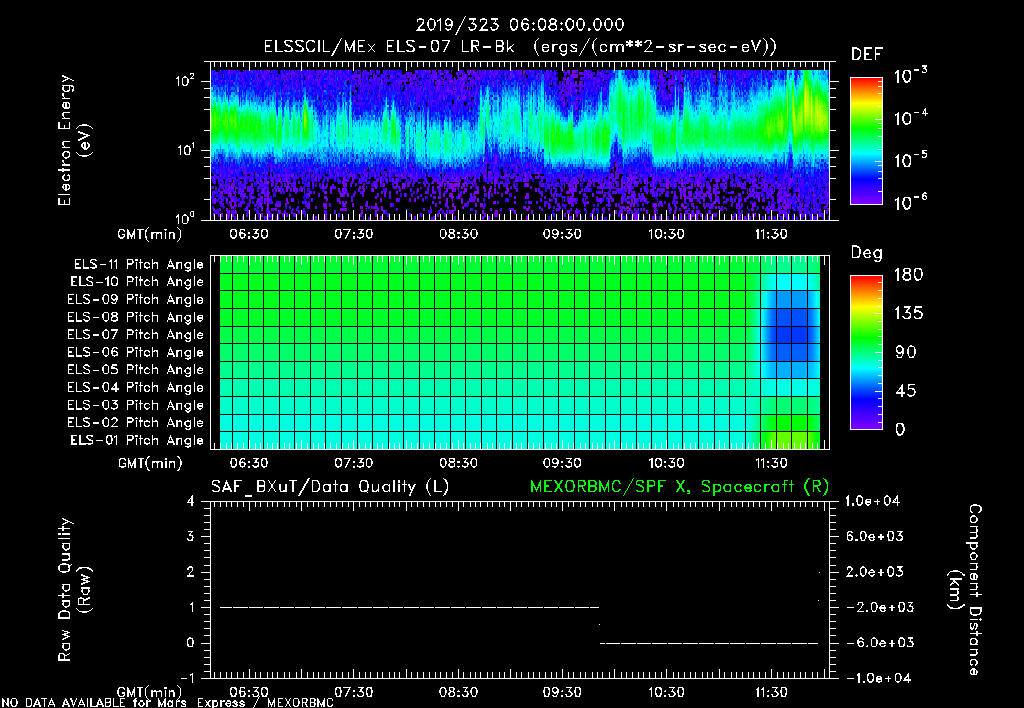Click the 10^-6 value on DEF scale
This screenshot has width=1024, height=708.
[x=910, y=202]
